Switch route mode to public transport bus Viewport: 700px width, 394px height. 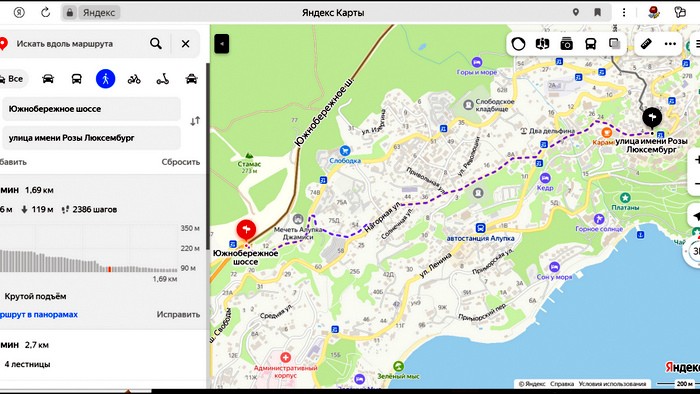[77, 79]
